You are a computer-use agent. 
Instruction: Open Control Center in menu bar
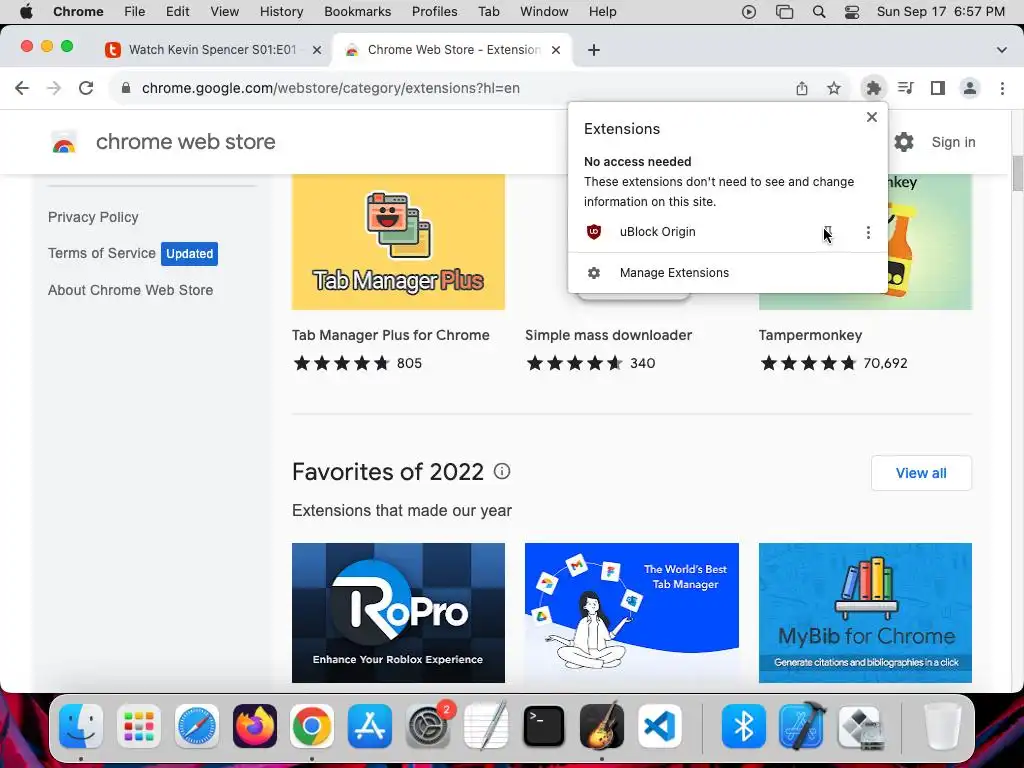pos(852,12)
